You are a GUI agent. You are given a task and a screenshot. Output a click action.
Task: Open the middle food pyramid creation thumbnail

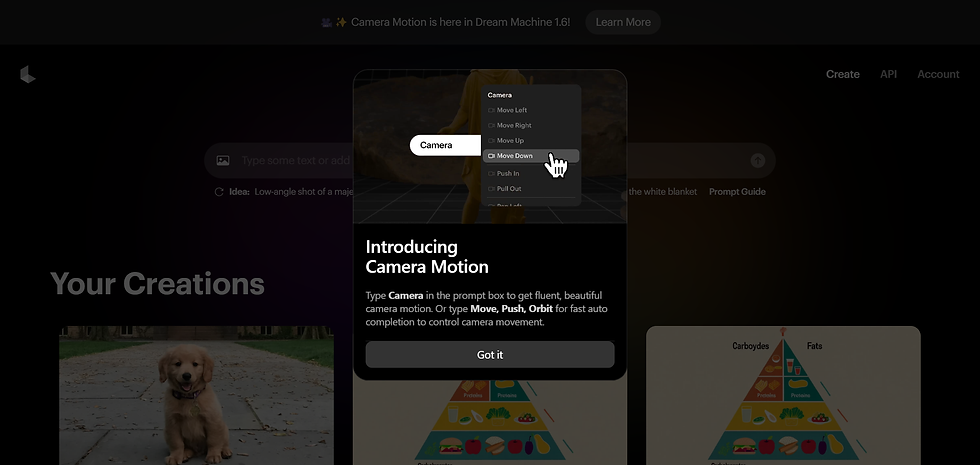[490, 422]
